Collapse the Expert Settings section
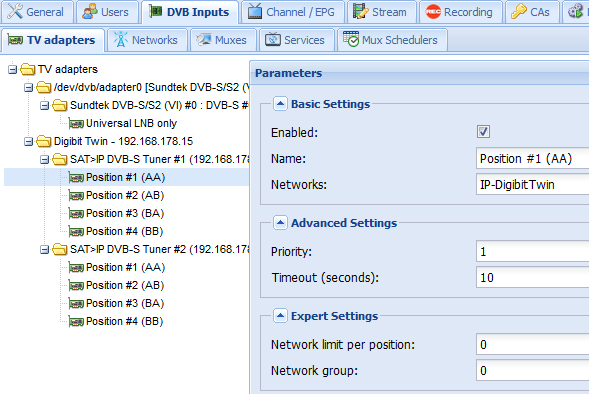 click(280, 316)
